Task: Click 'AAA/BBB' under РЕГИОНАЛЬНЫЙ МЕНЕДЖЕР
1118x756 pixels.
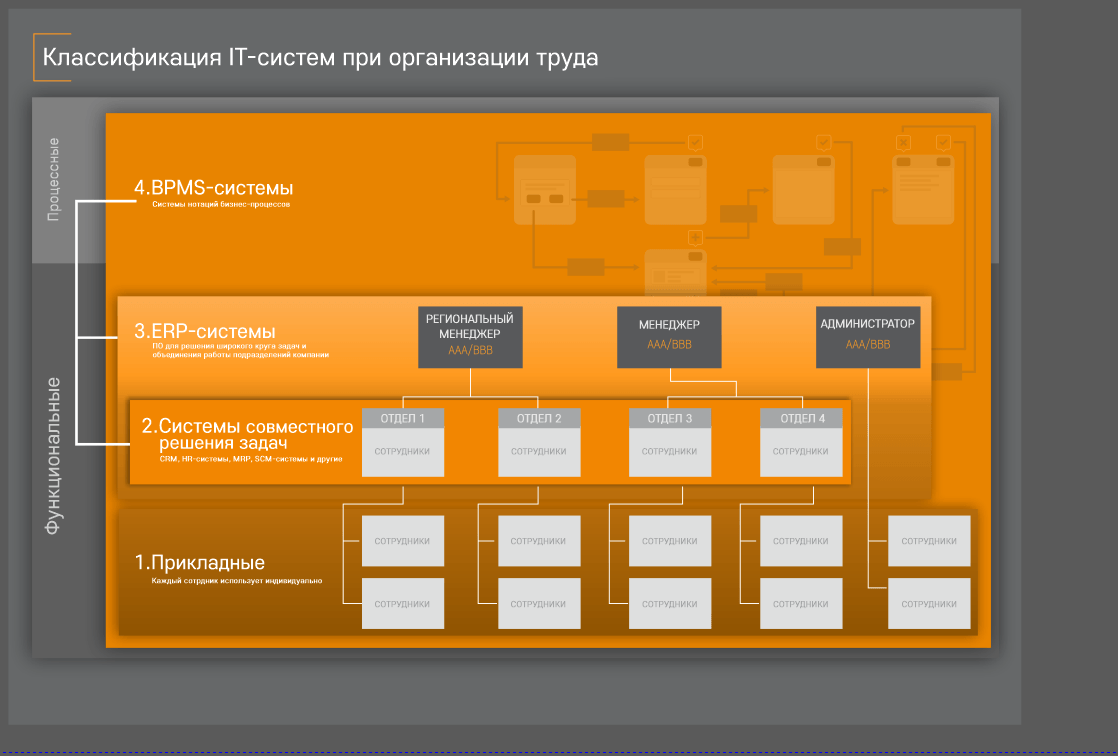Action: point(470,351)
